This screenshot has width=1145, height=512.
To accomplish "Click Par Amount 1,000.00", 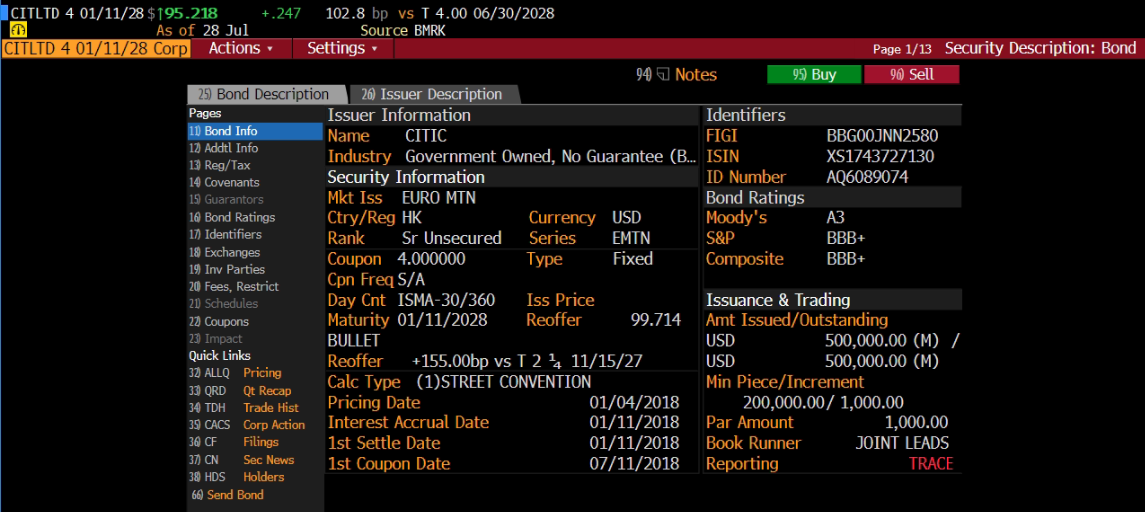I will (916, 422).
